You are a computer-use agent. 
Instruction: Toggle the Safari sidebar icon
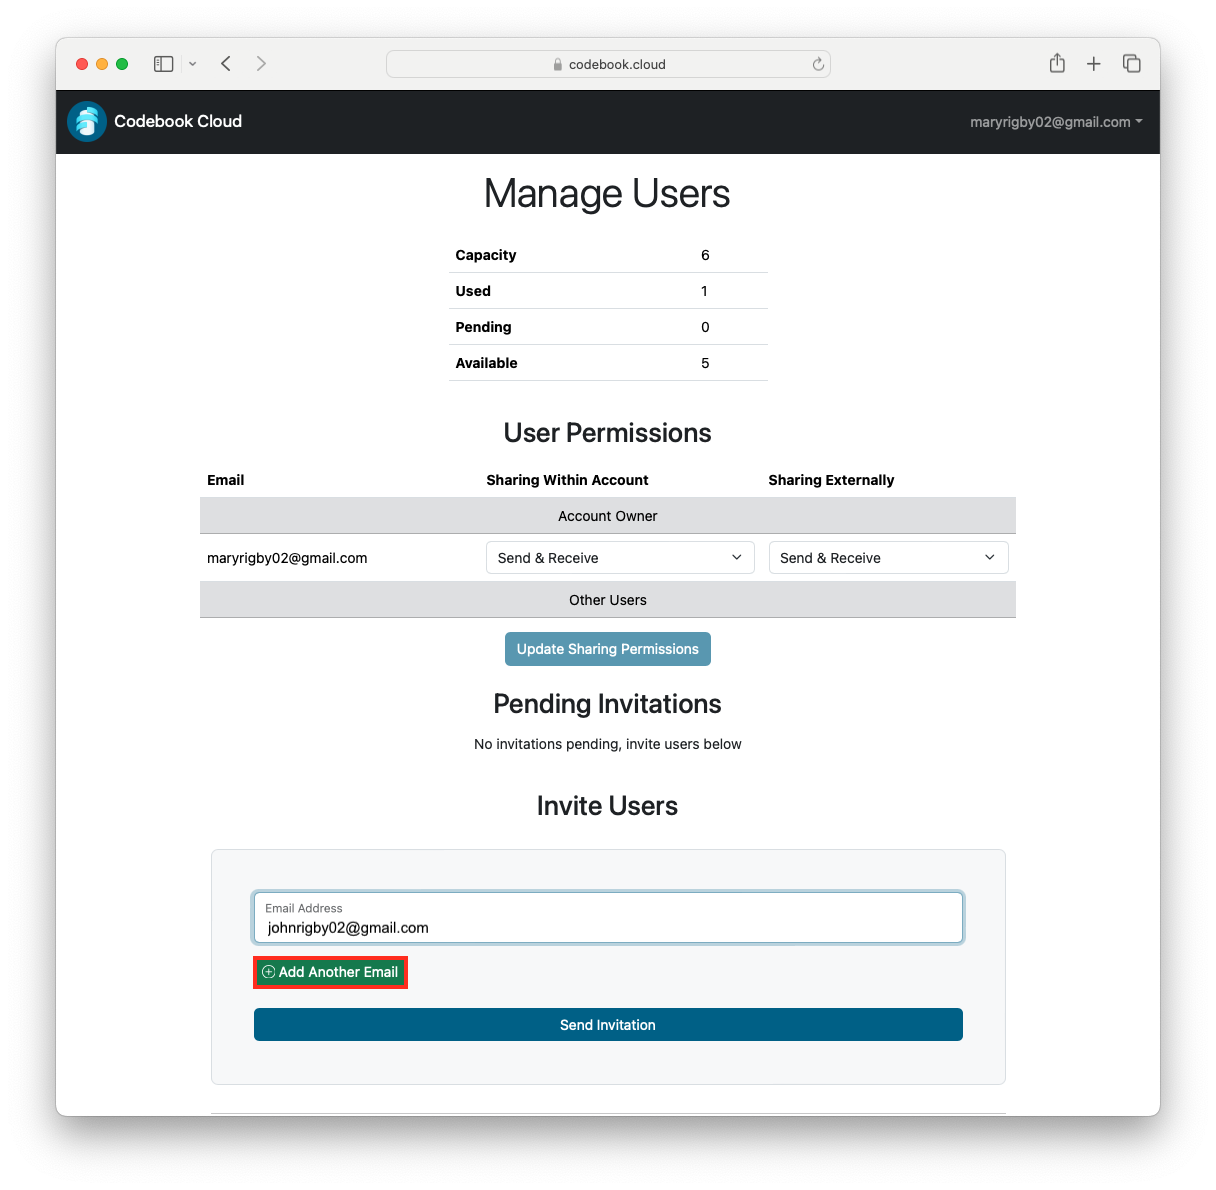pyautogui.click(x=163, y=63)
